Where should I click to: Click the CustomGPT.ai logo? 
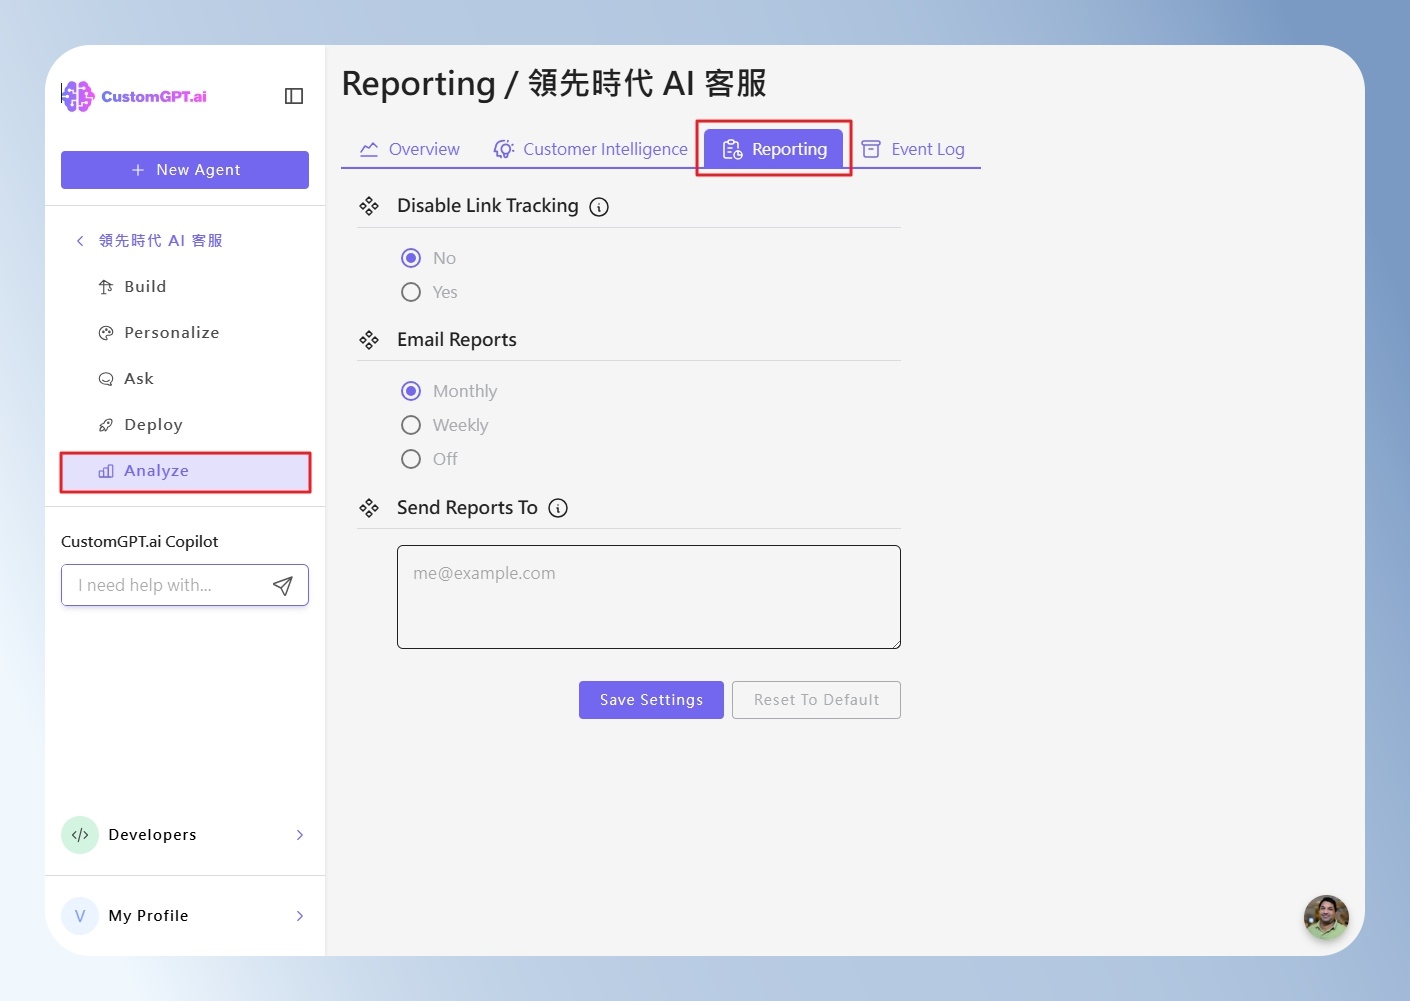134,96
